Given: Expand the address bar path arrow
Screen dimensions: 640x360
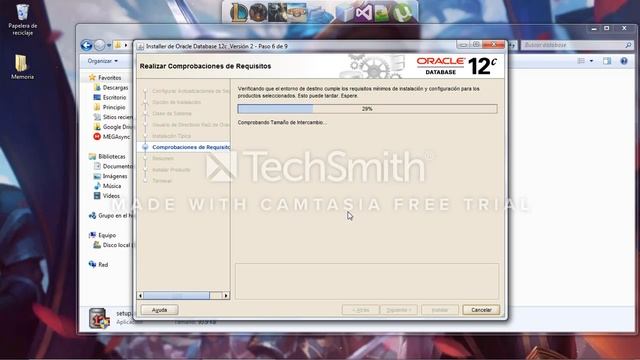Looking at the screenshot, I should (126, 45).
